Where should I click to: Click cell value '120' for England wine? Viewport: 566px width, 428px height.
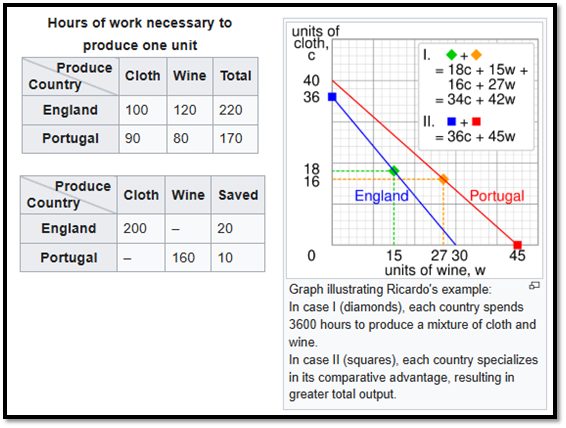point(184,110)
